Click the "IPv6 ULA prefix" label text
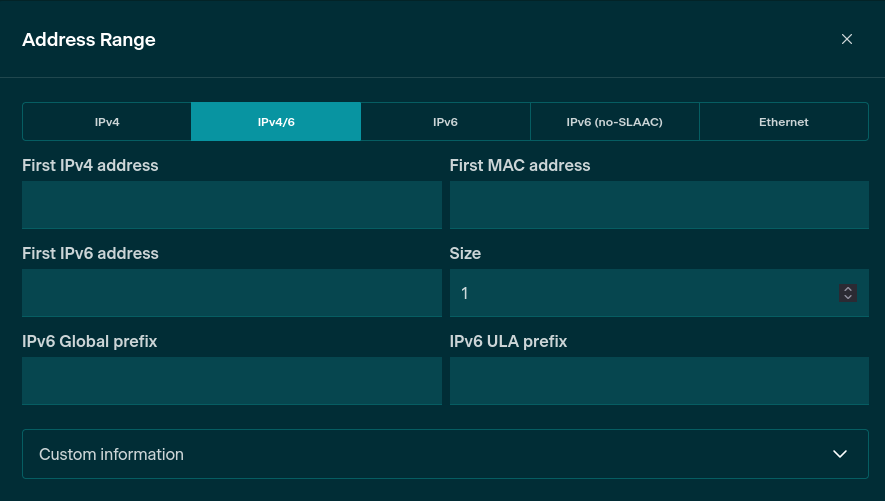This screenshot has height=501, width=885. point(508,341)
